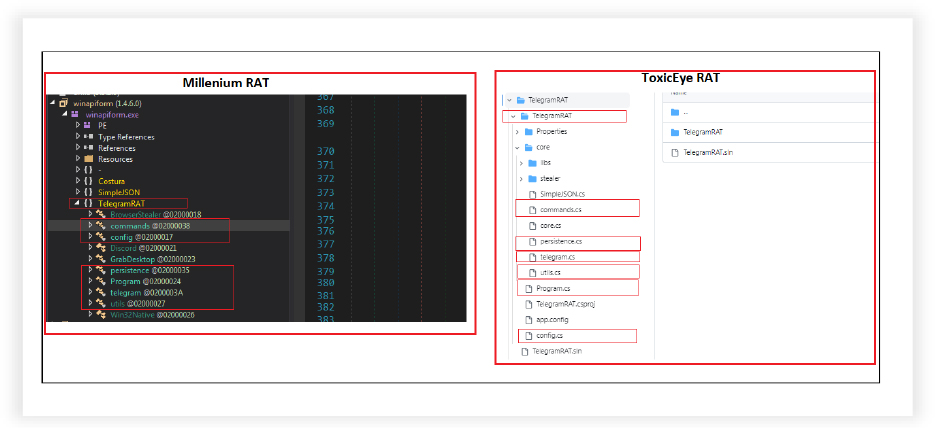Click the Discord class icon
935x428 pixels.
[x=101, y=248]
